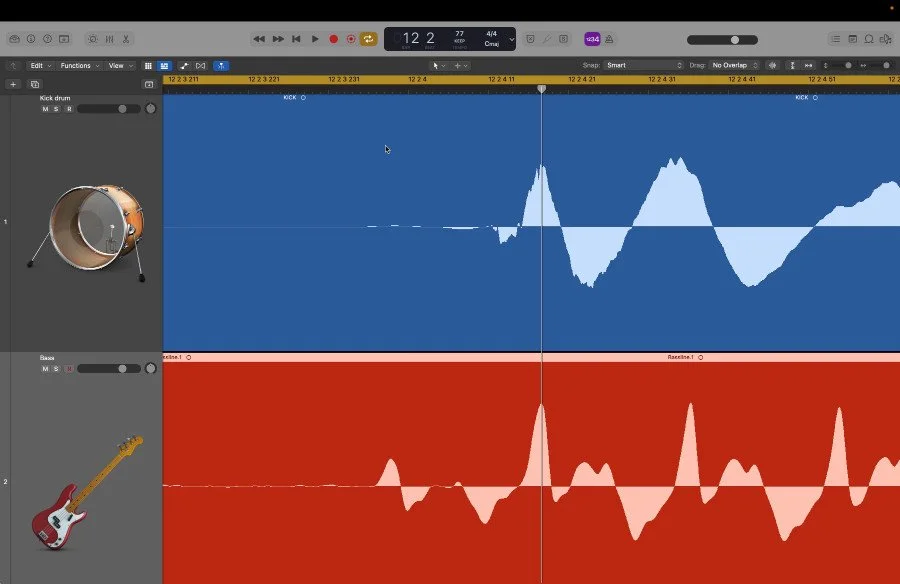Mute the Bass track

click(45, 369)
